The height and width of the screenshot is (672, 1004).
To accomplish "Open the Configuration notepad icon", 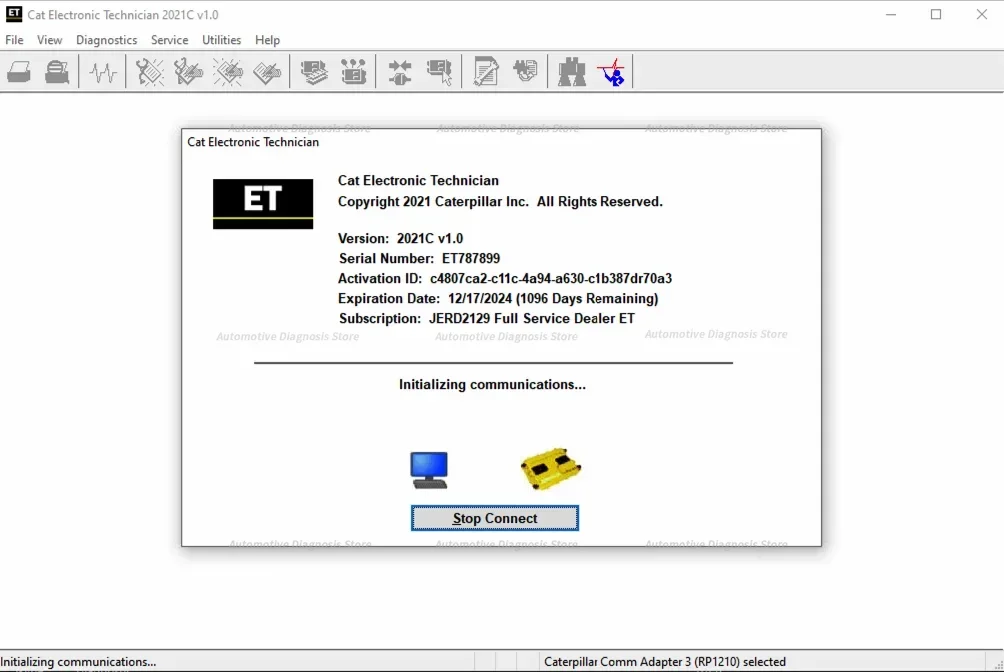I will [x=485, y=71].
